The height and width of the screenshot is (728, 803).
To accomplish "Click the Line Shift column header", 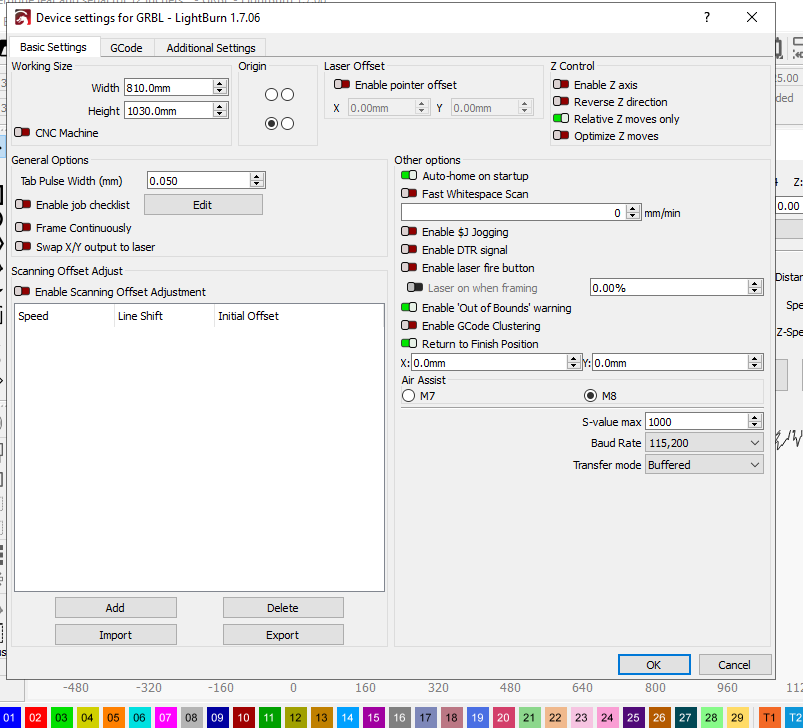I will coord(164,316).
